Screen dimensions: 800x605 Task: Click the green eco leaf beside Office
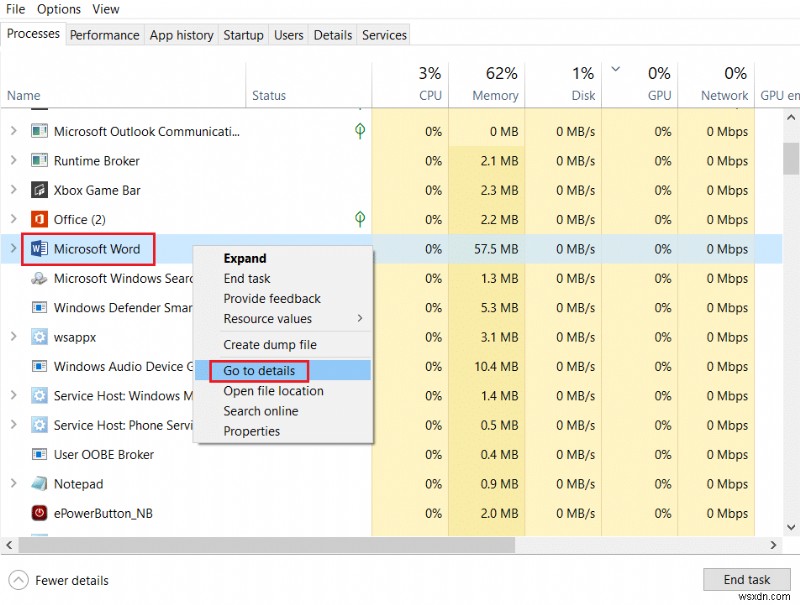[360, 219]
